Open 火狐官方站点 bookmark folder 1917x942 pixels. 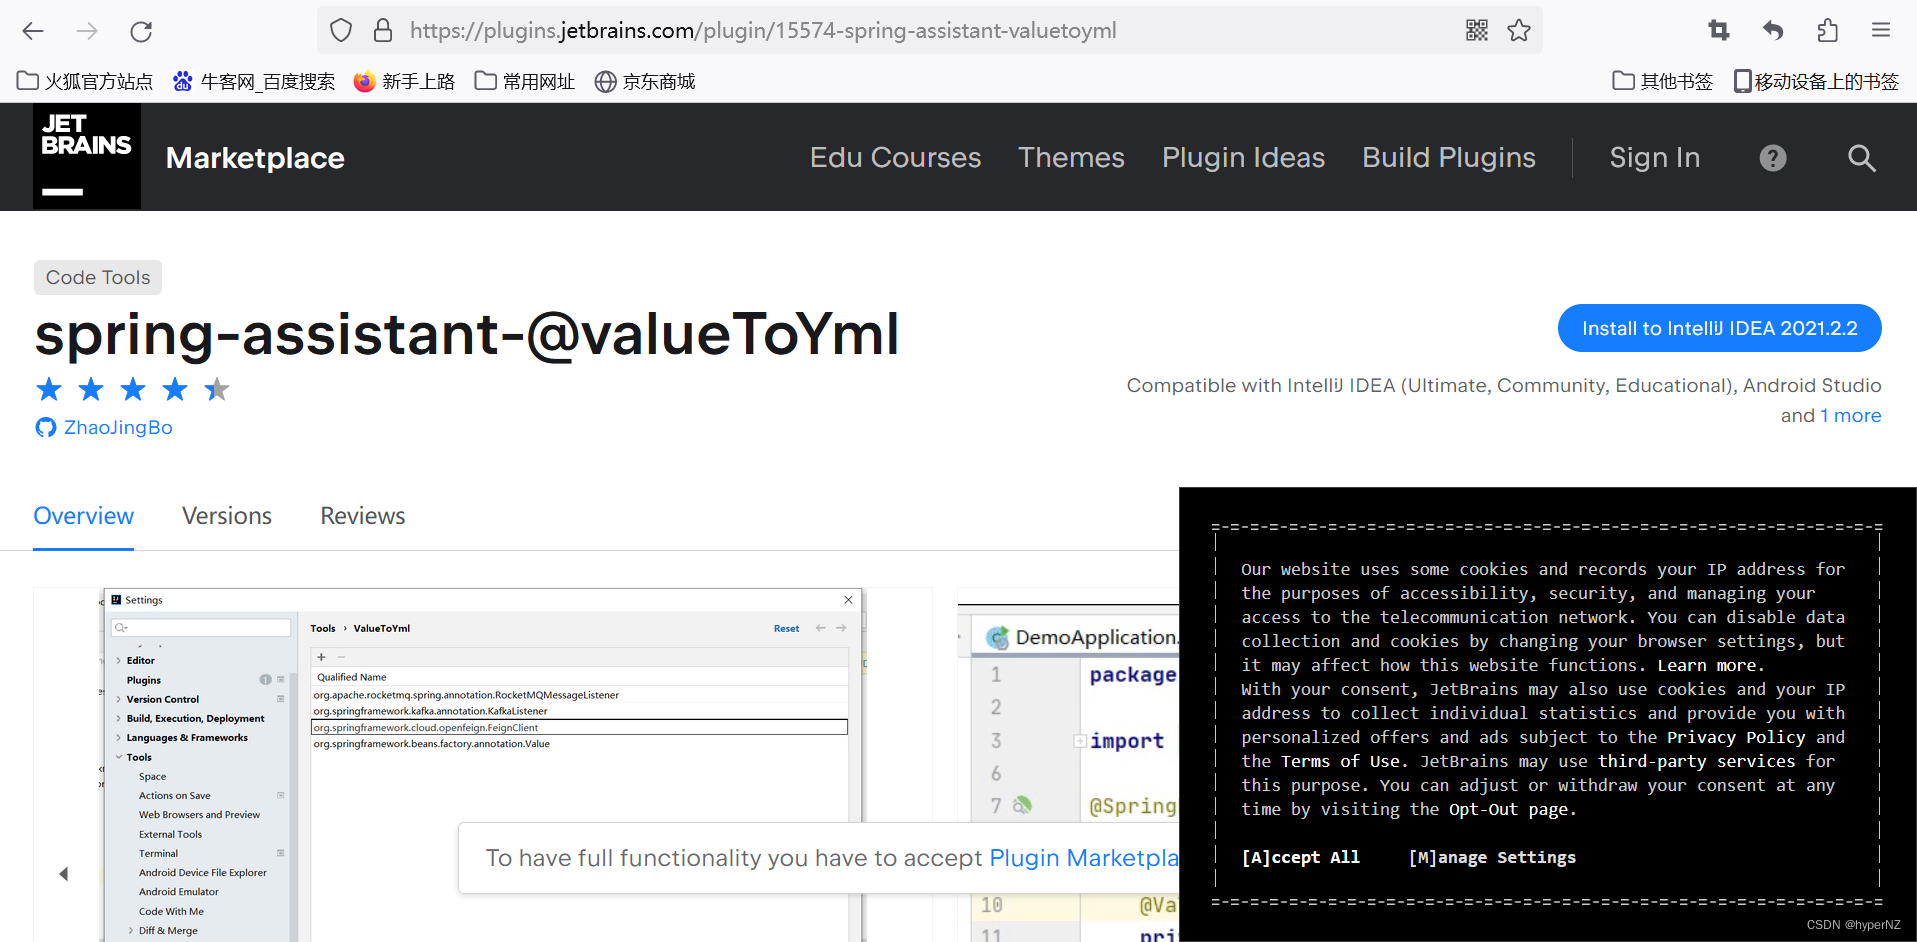tap(85, 82)
